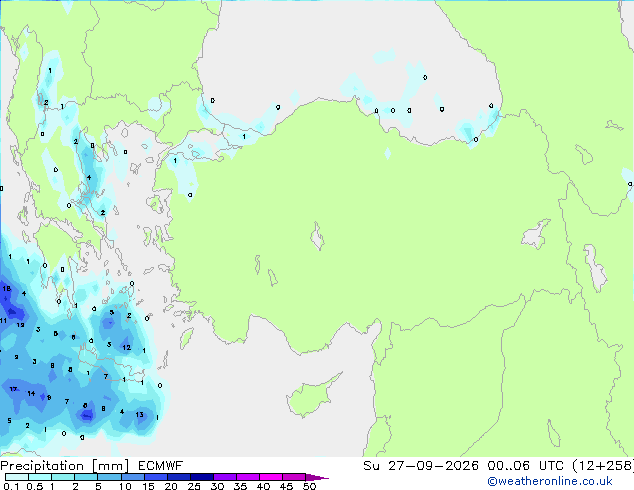The width and height of the screenshot is (634, 490).
Task: Select the 10 mm blue legend swatch
Action: pyautogui.click(x=133, y=477)
